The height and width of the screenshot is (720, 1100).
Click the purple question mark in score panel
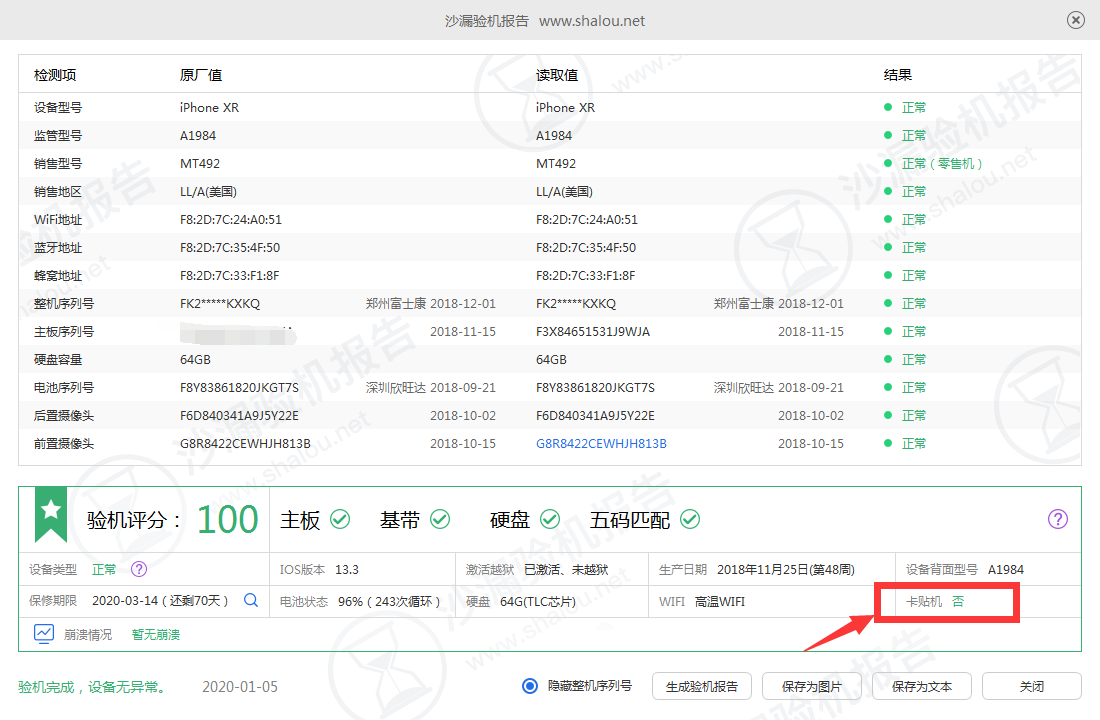(x=1057, y=519)
